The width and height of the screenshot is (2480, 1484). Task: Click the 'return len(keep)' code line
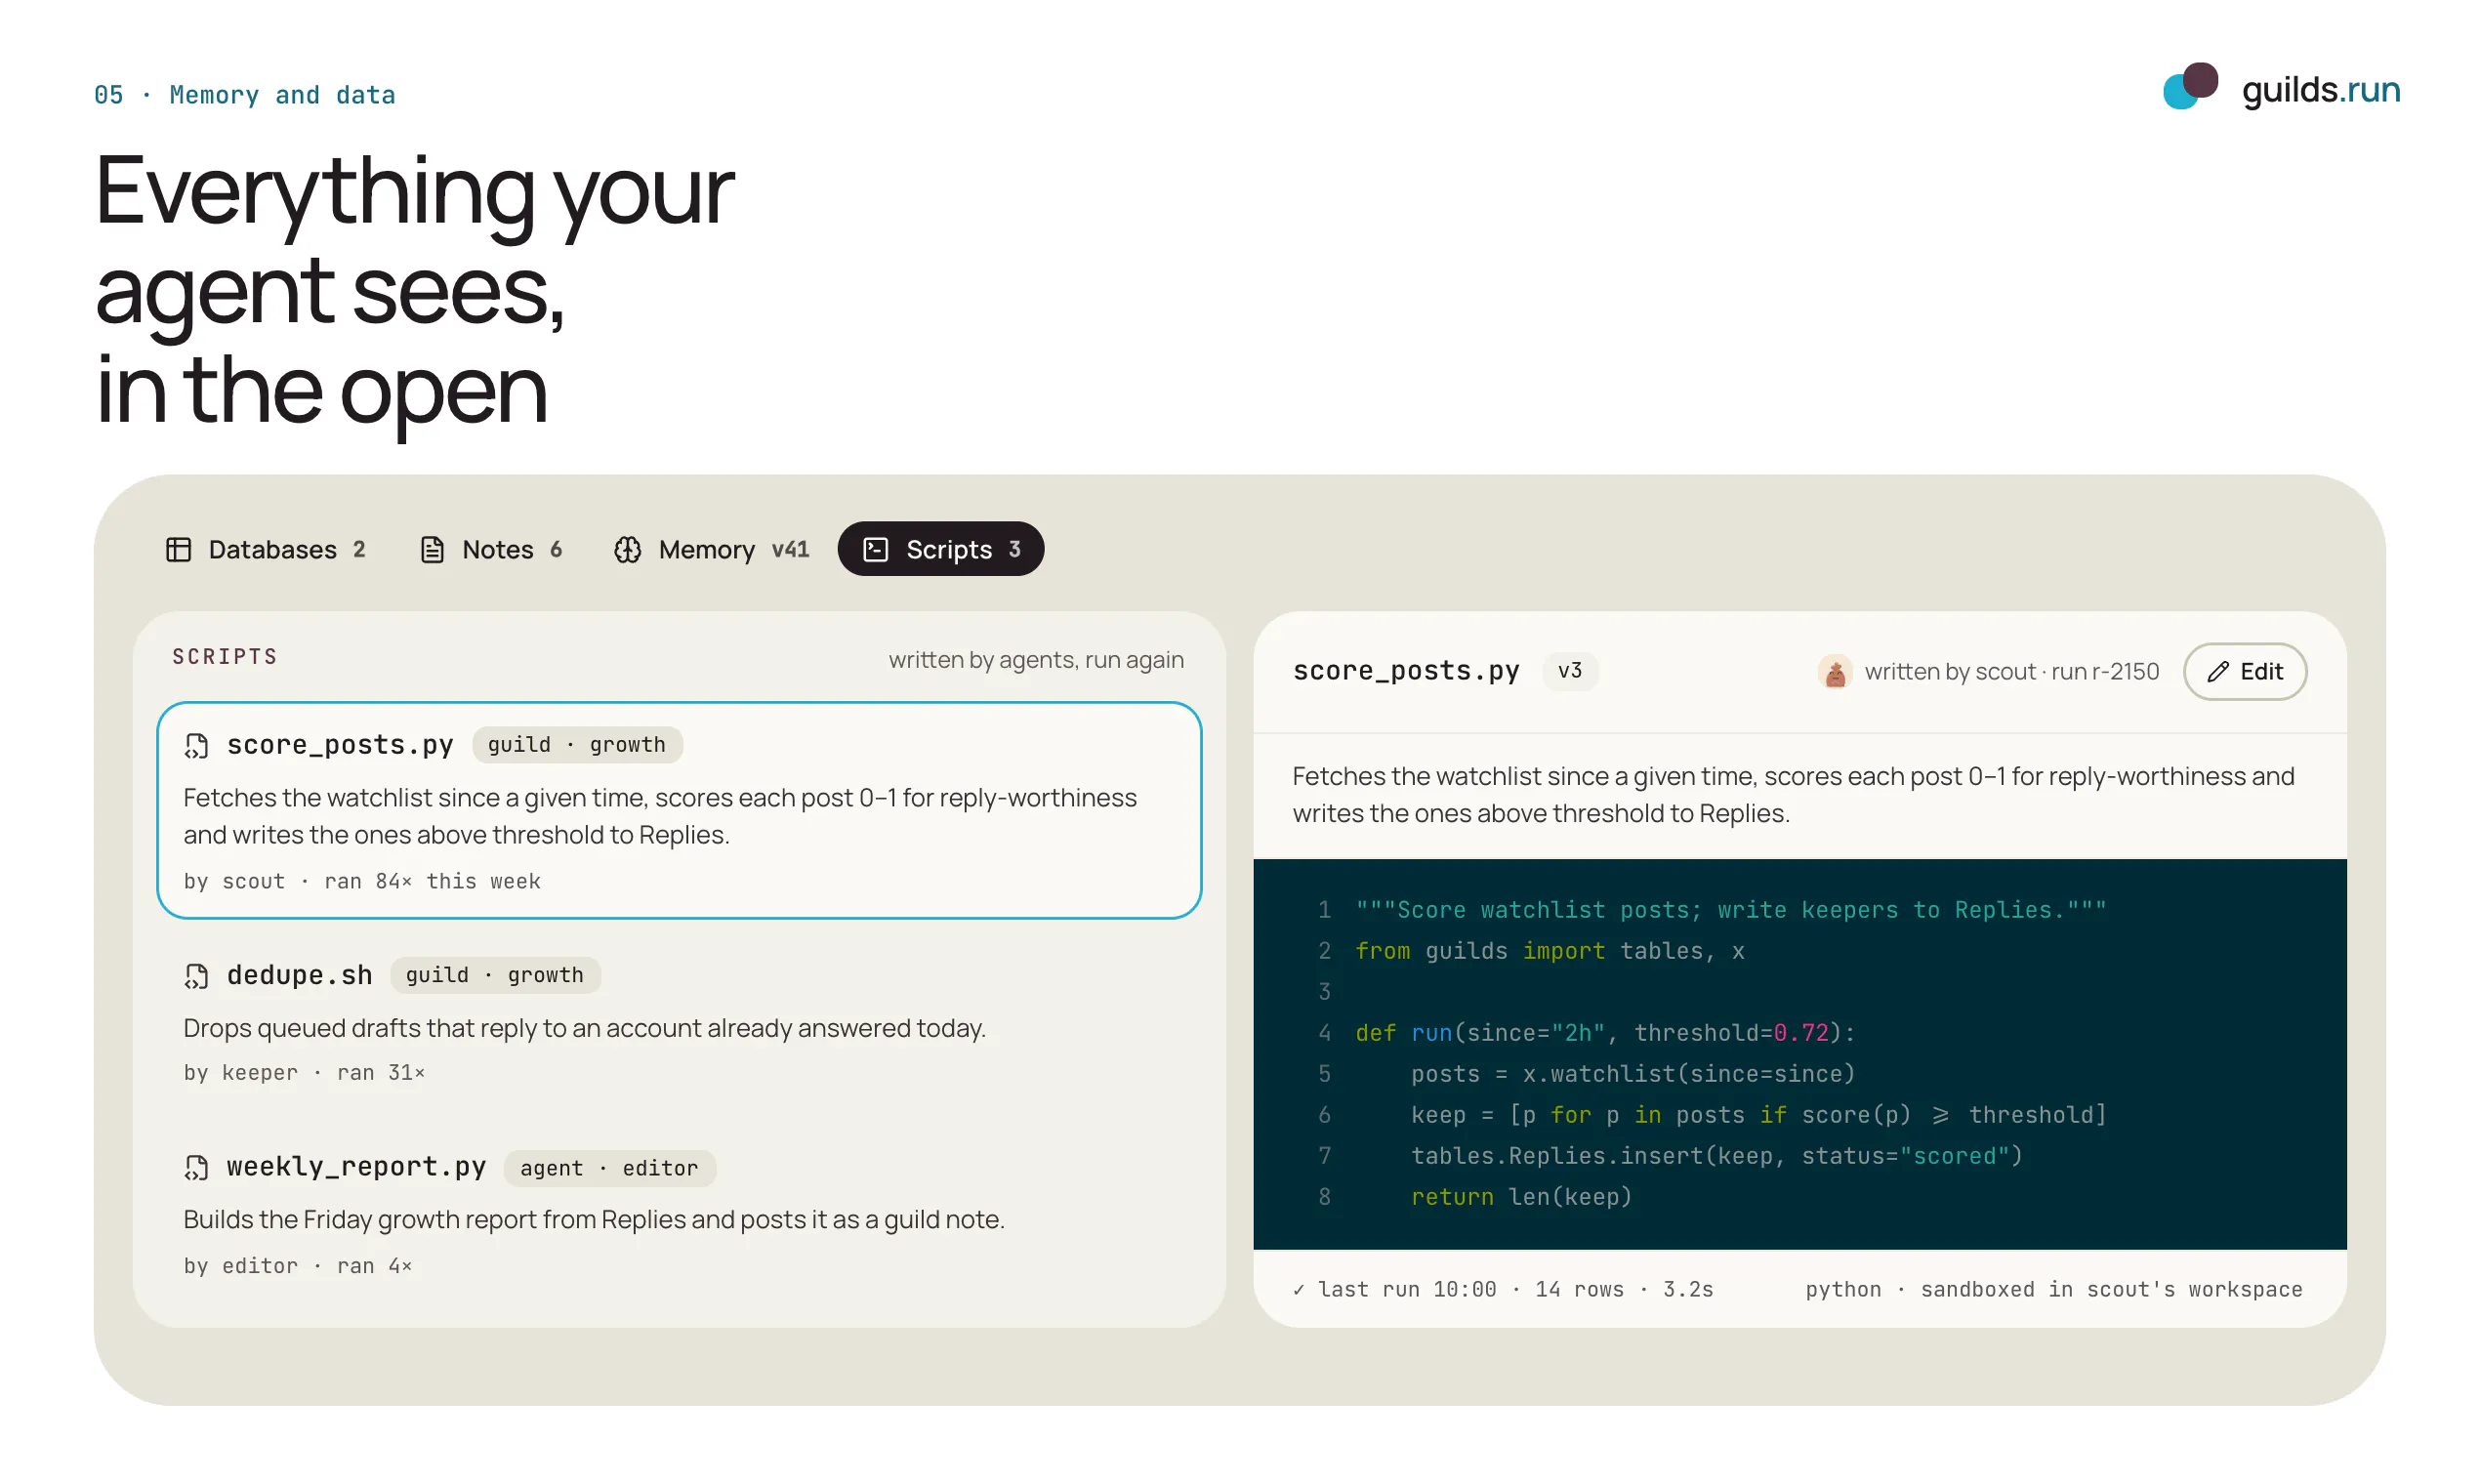1521,1197
